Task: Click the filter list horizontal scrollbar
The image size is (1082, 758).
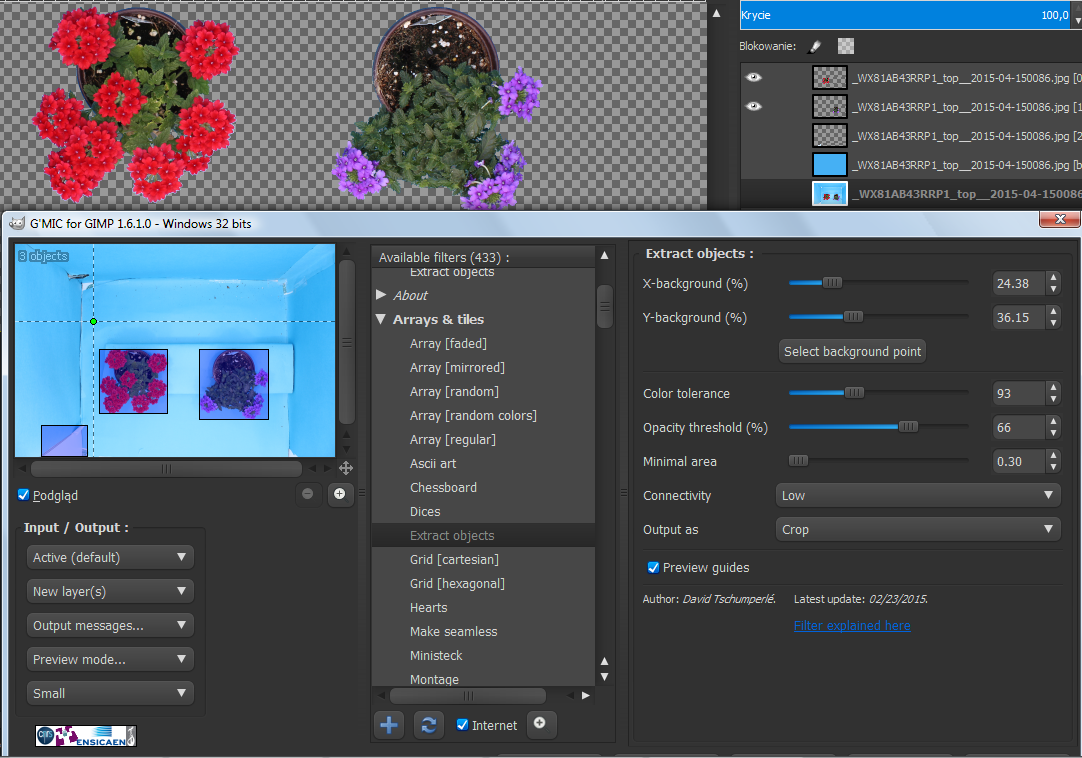Action: point(468,695)
